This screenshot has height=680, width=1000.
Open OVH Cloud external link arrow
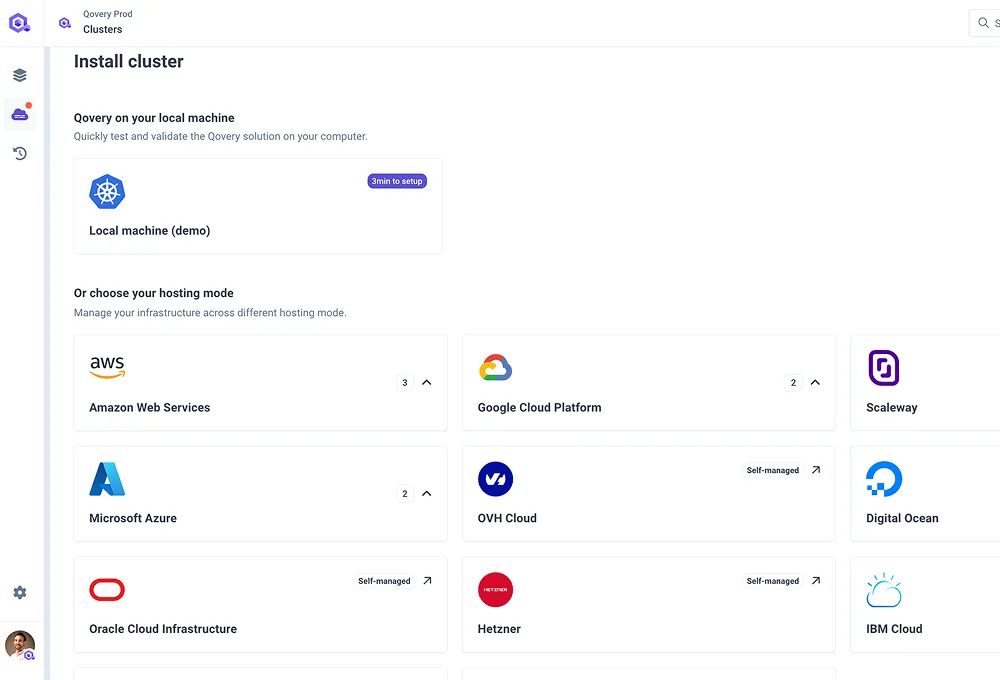[816, 470]
